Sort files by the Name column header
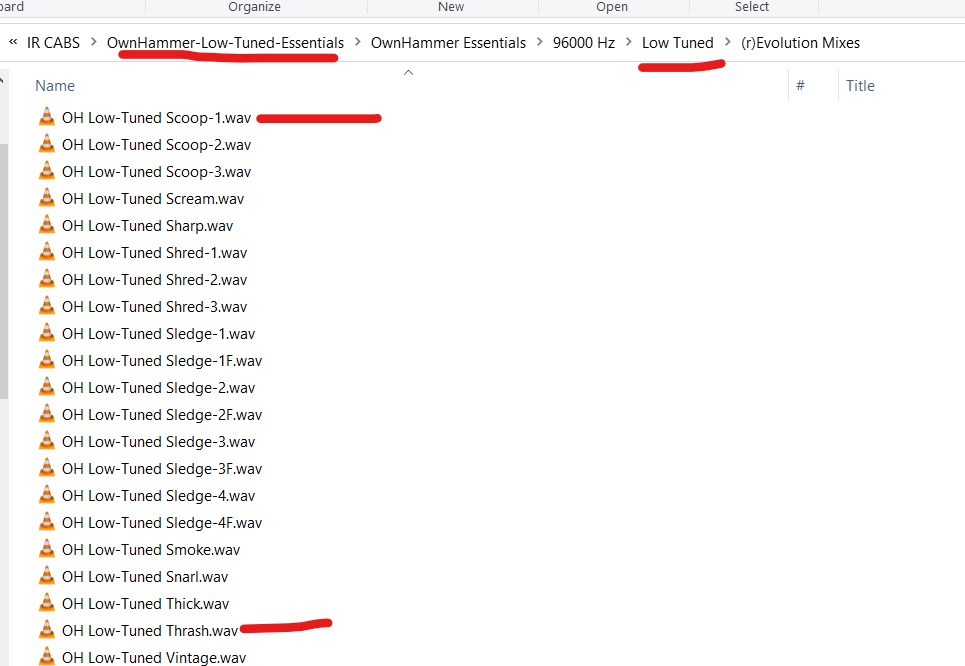 pos(55,86)
